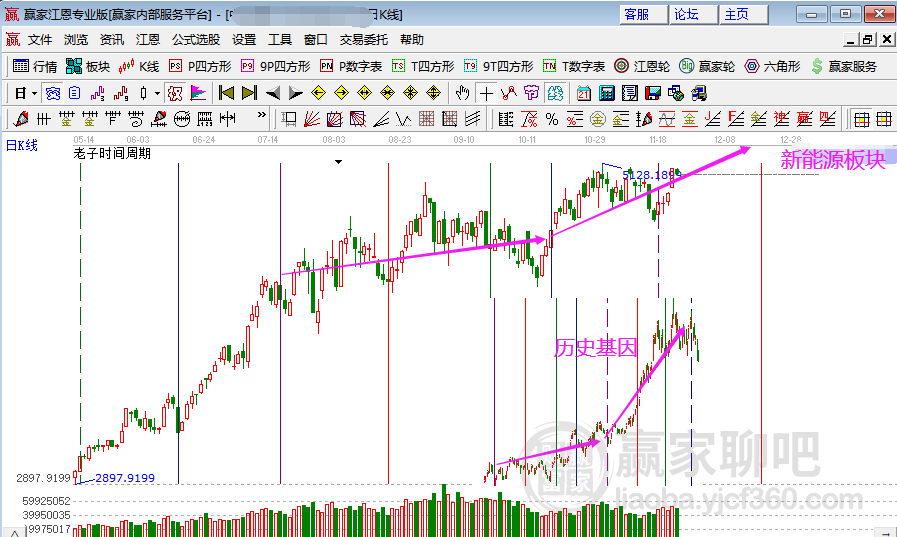Select the red 神 angle line tool
Viewport: 897px width, 537px height.
coord(781,119)
